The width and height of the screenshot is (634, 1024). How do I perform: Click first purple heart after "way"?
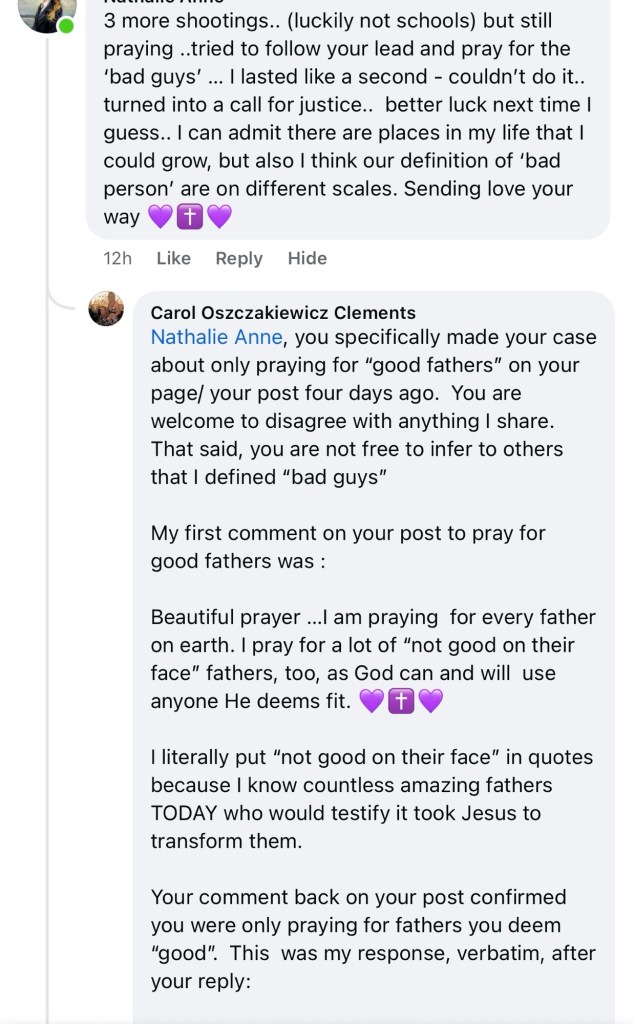(x=160, y=216)
